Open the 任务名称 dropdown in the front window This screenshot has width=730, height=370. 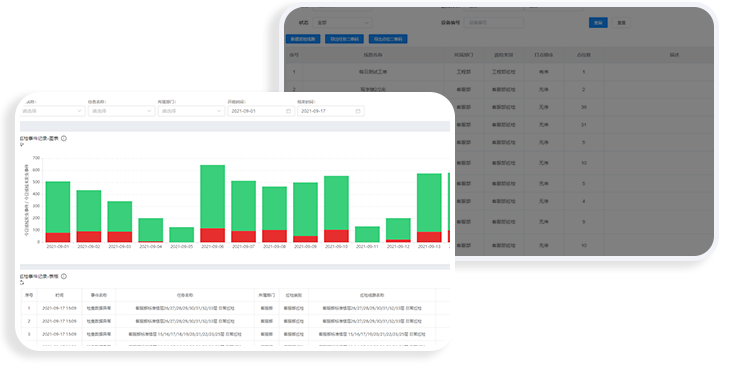[x=121, y=111]
